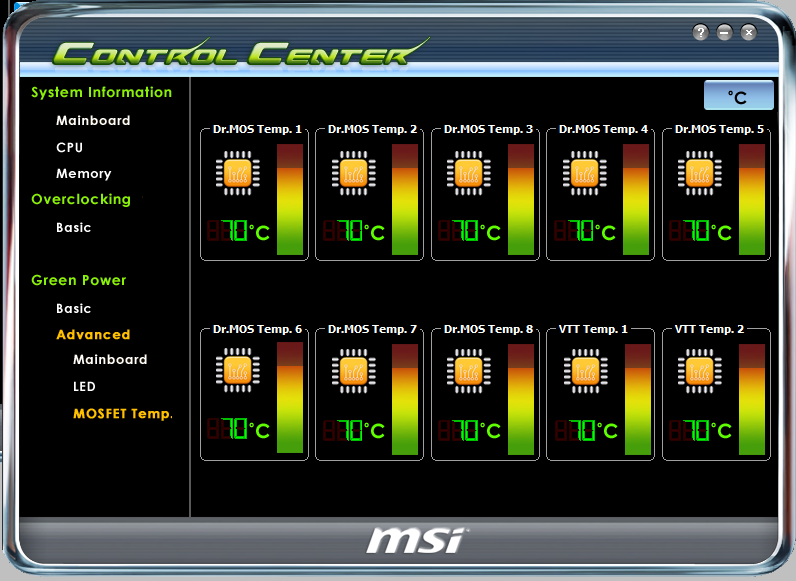Select Basic under Overclocking

tap(74, 228)
